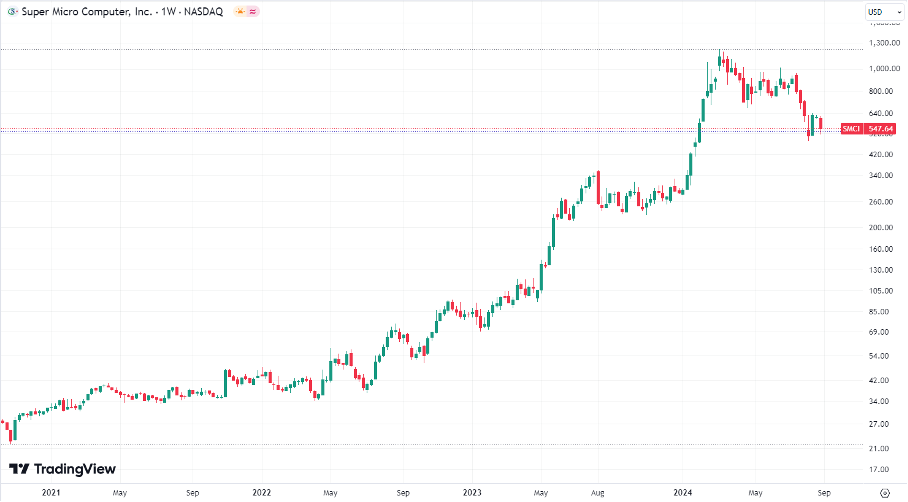This screenshot has width=908, height=502.
Task: Click the 2023 label on the time axis
Action: (x=473, y=492)
